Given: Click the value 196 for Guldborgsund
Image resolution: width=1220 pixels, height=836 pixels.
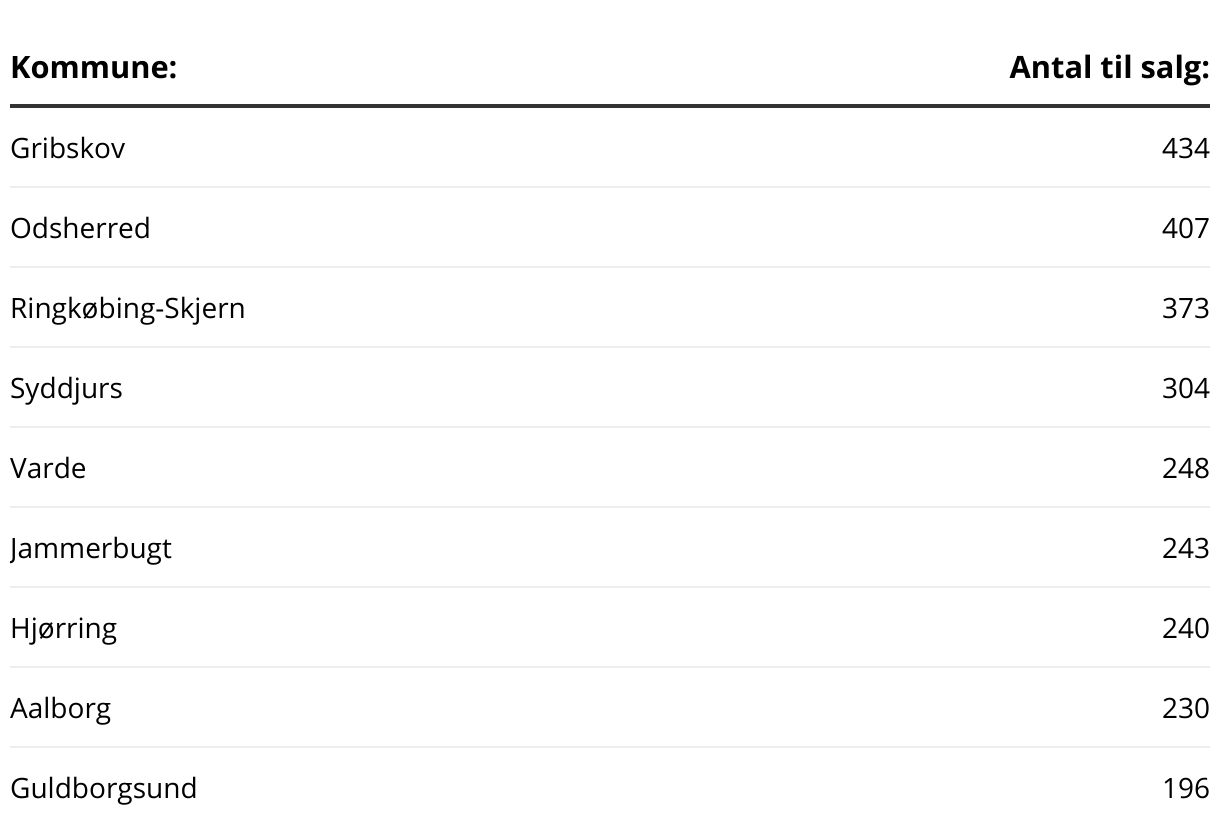Looking at the screenshot, I should click(x=1186, y=788).
